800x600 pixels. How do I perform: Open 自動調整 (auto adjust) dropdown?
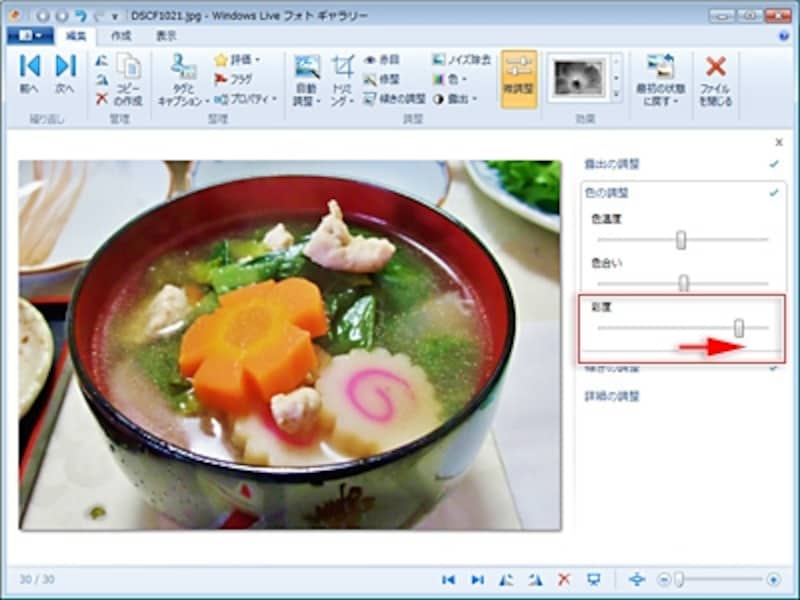click(x=307, y=80)
